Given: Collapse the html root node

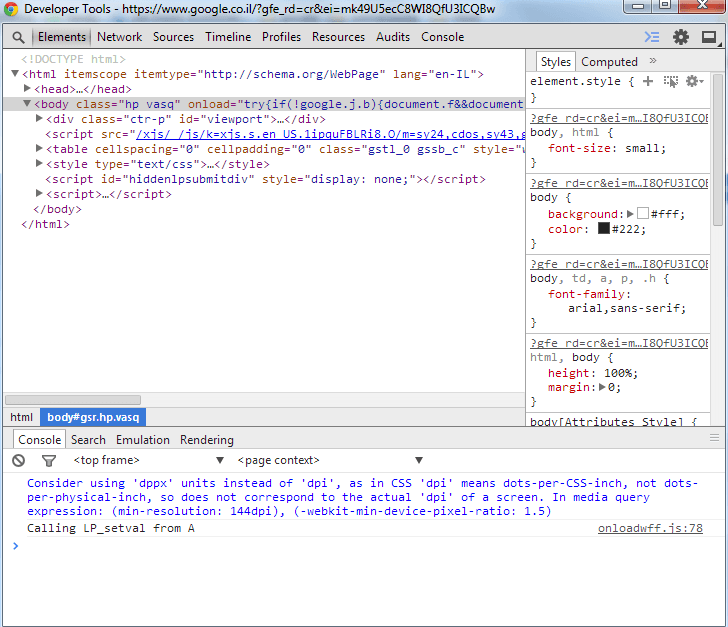Looking at the screenshot, I should [15, 73].
